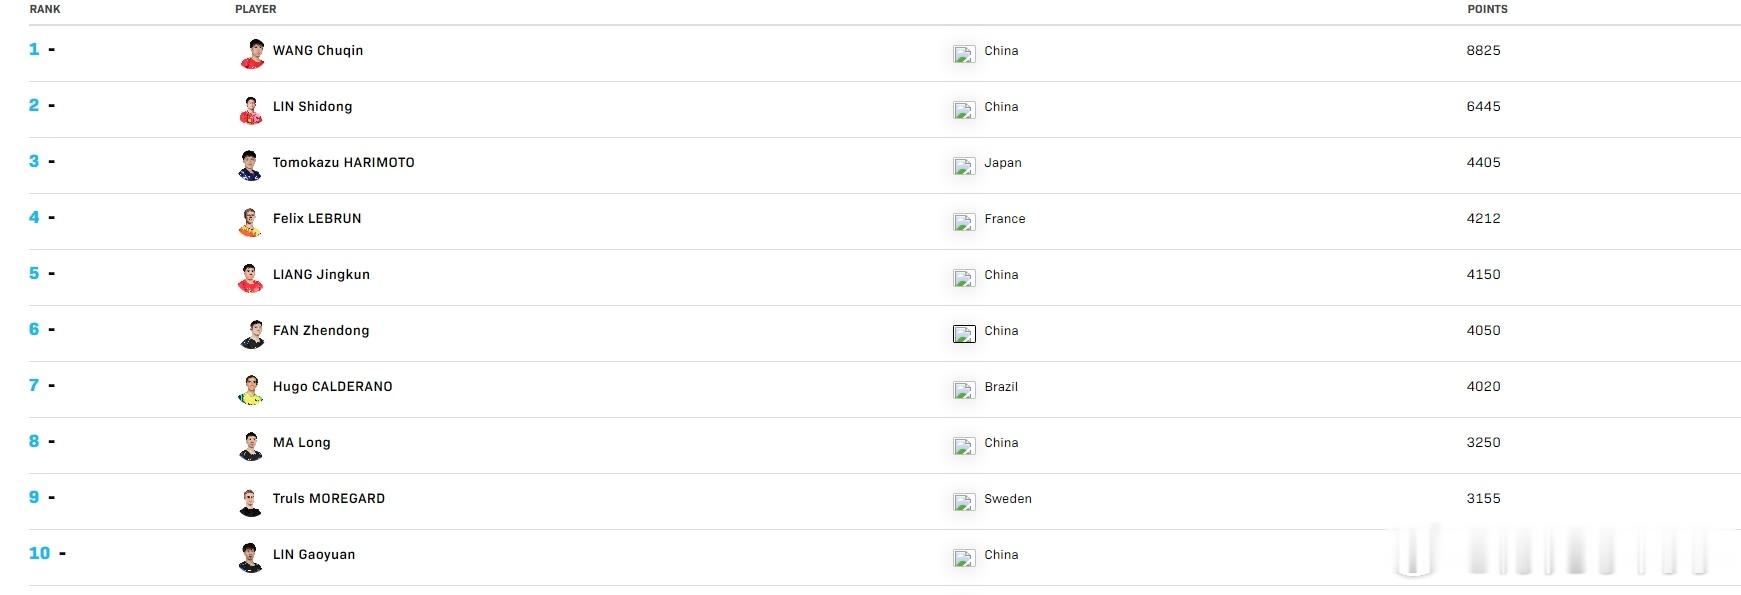Click rank number 10
The width and height of the screenshot is (1741, 595).
click(39, 553)
